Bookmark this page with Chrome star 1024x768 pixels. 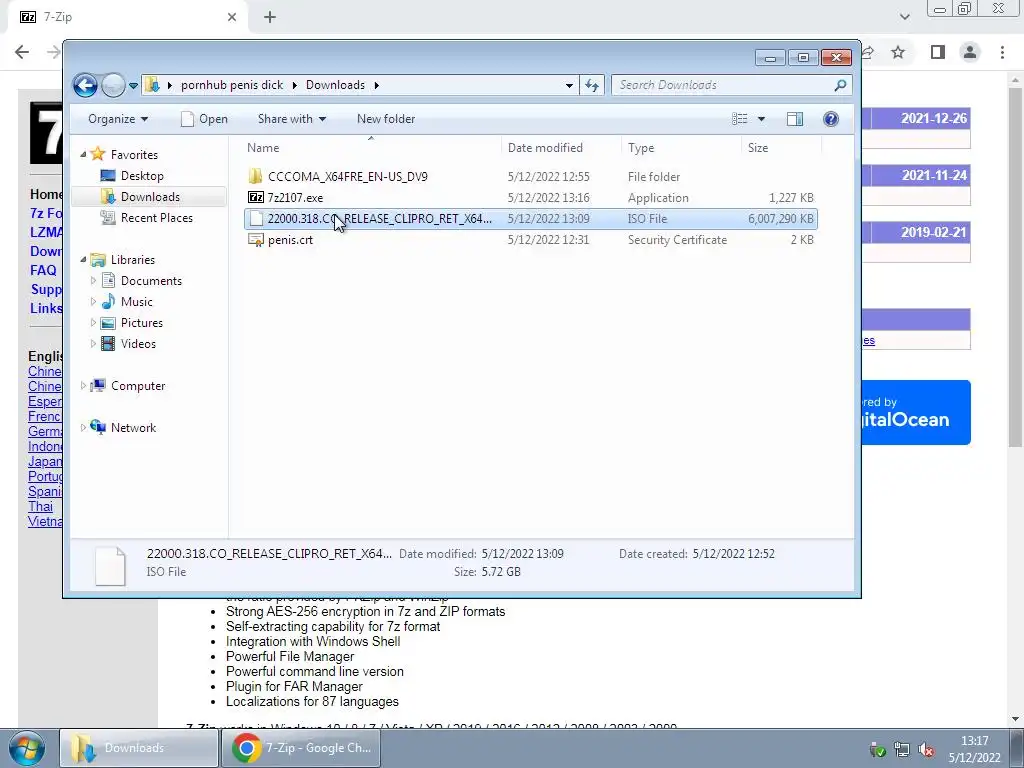coord(899,52)
